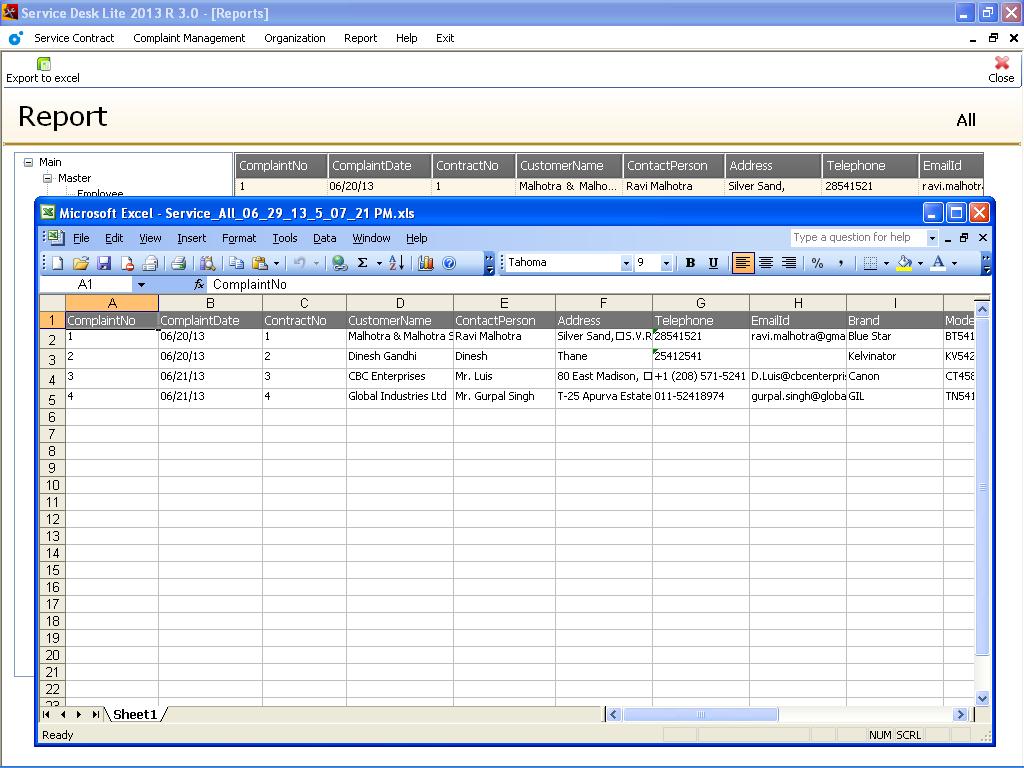The image size is (1024, 768).
Task: Toggle Bold formatting in Excel
Action: pyautogui.click(x=690, y=263)
